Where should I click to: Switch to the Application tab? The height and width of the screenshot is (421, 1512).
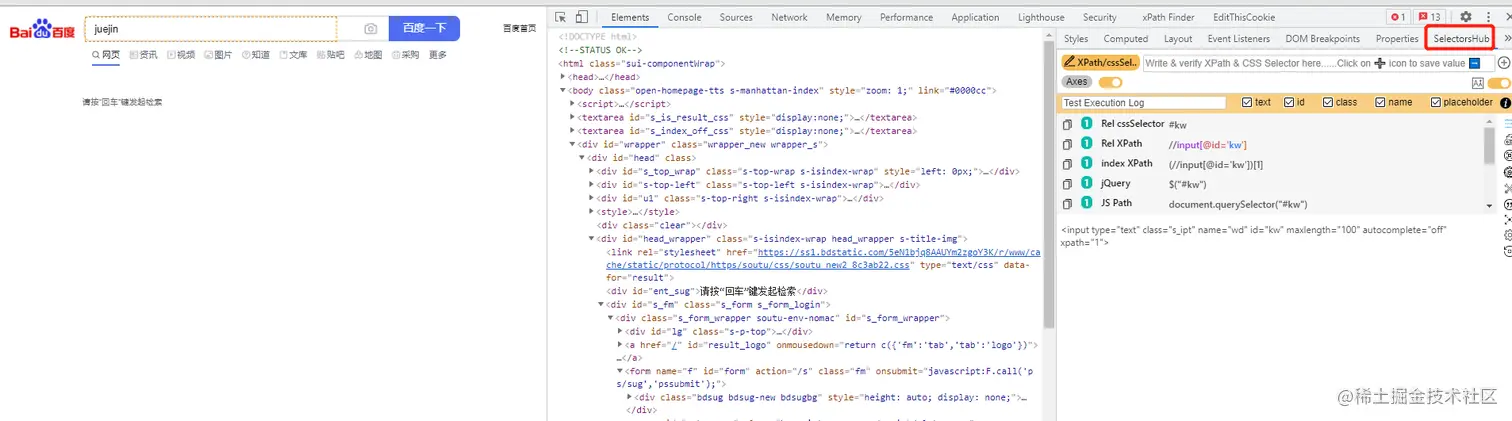975,17
